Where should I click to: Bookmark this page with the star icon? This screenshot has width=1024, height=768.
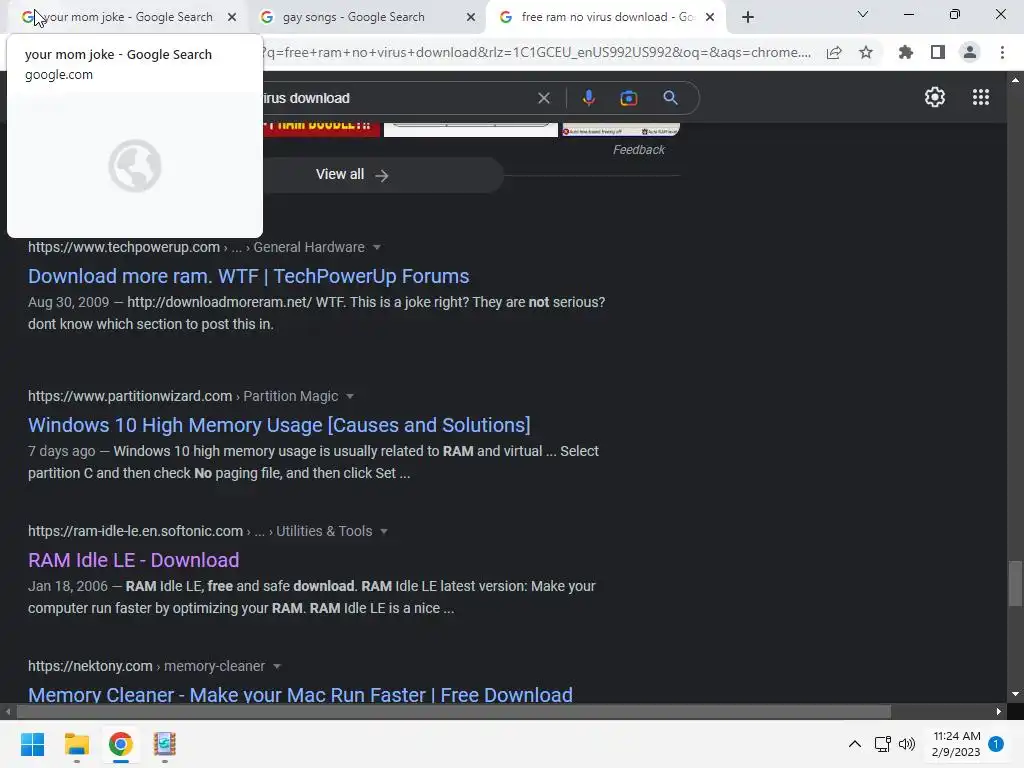(866, 53)
